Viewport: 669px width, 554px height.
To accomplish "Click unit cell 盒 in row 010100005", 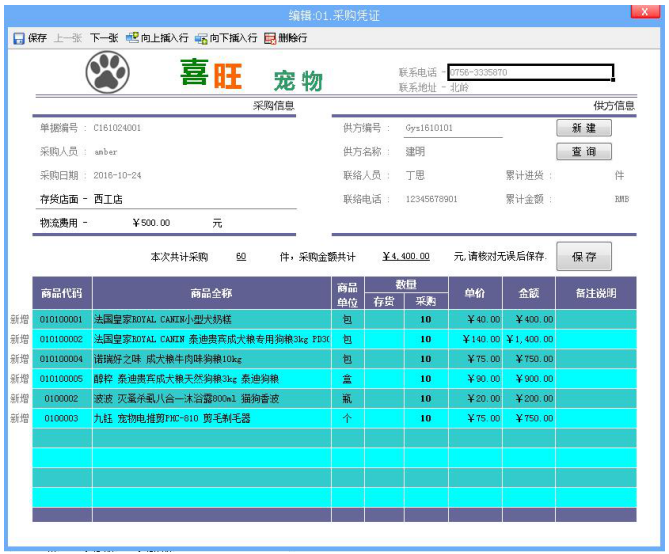I will click(347, 379).
